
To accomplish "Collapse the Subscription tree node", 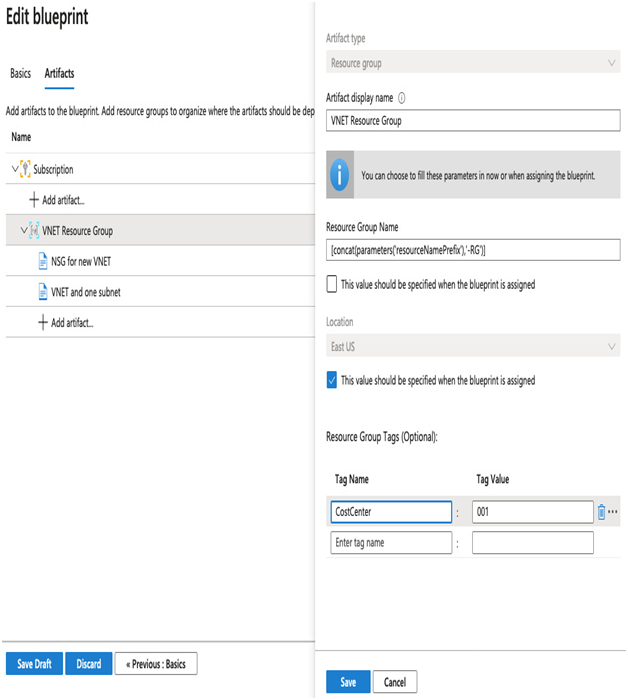I will (15, 169).
